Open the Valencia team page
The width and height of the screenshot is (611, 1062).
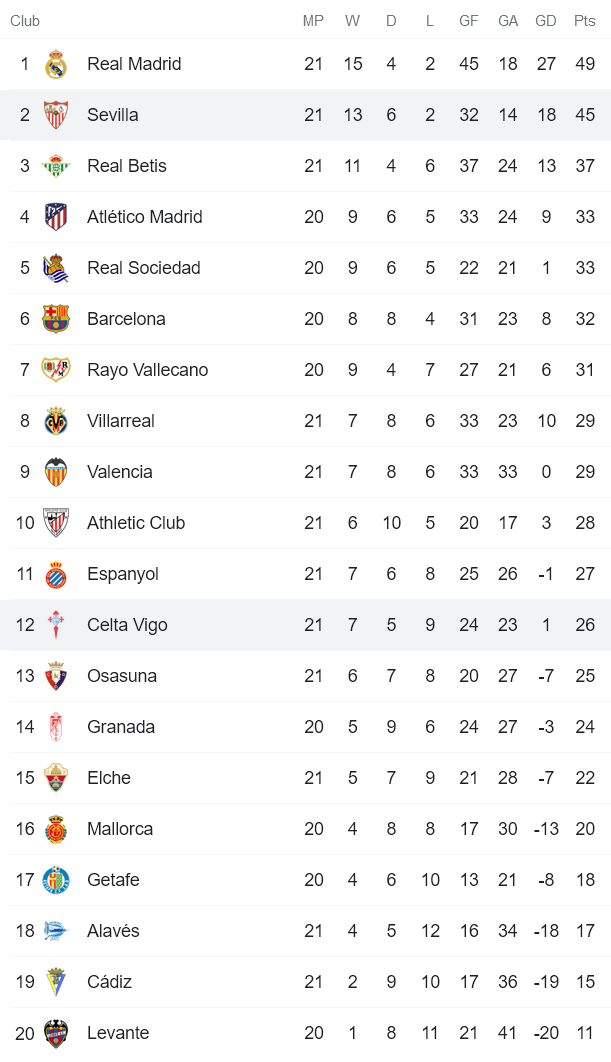pos(120,471)
